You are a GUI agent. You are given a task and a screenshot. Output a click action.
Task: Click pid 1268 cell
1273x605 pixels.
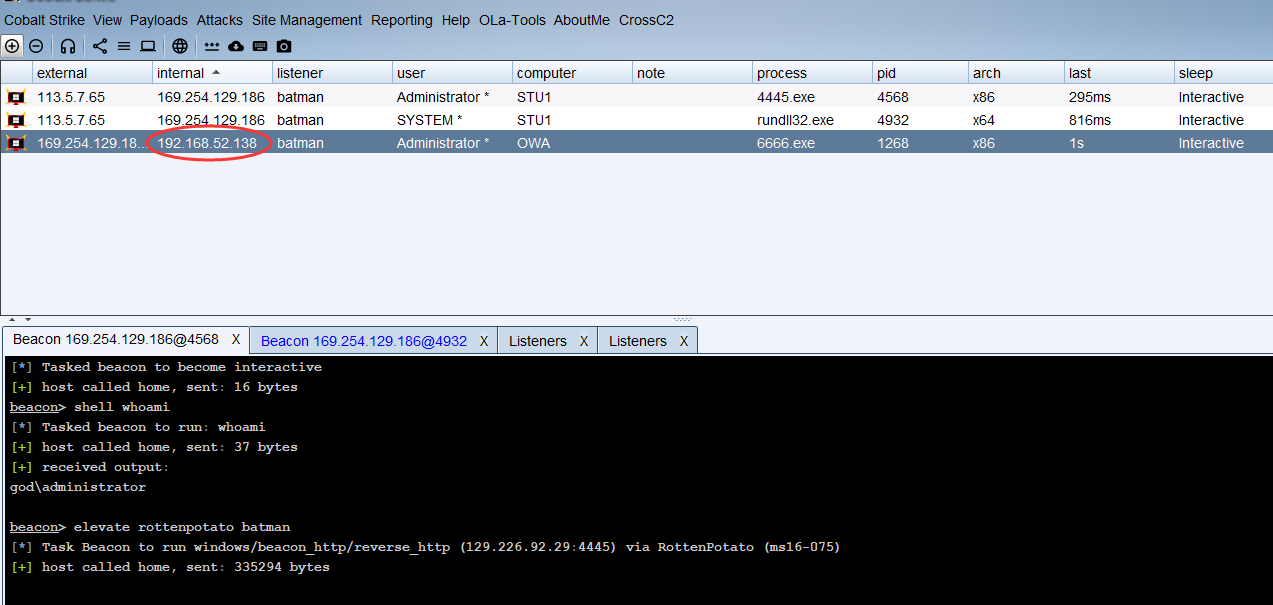(x=920, y=143)
